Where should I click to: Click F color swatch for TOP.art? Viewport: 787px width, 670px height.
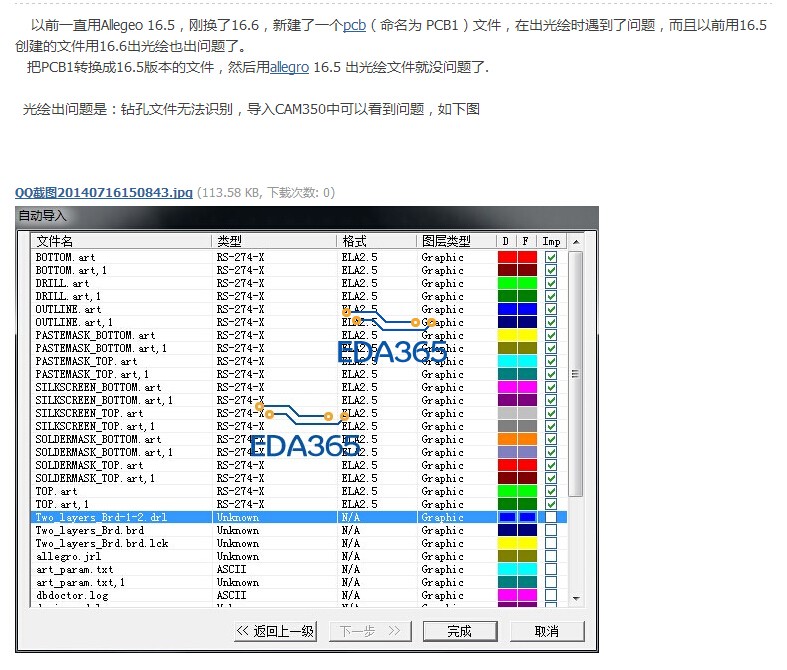point(528,491)
